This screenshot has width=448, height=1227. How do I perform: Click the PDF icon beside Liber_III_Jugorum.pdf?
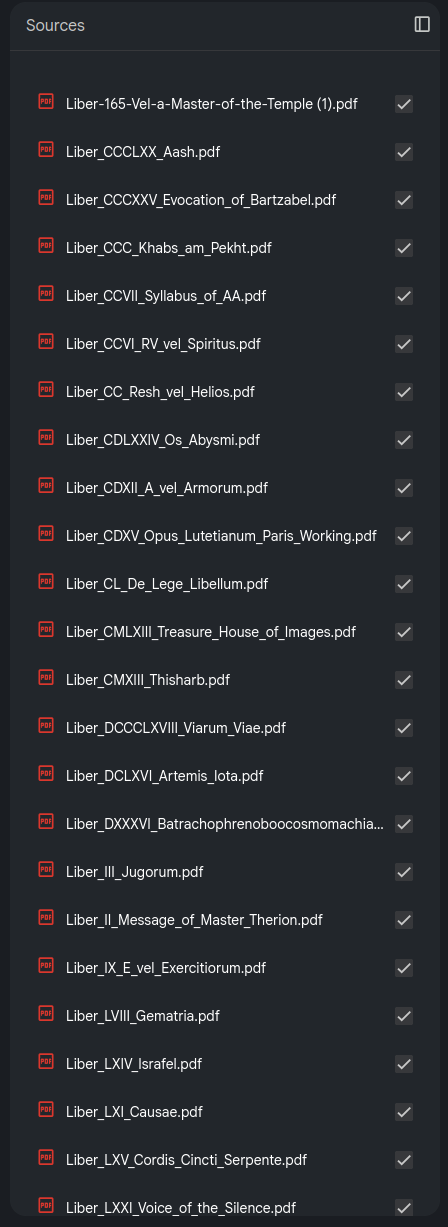point(46,870)
